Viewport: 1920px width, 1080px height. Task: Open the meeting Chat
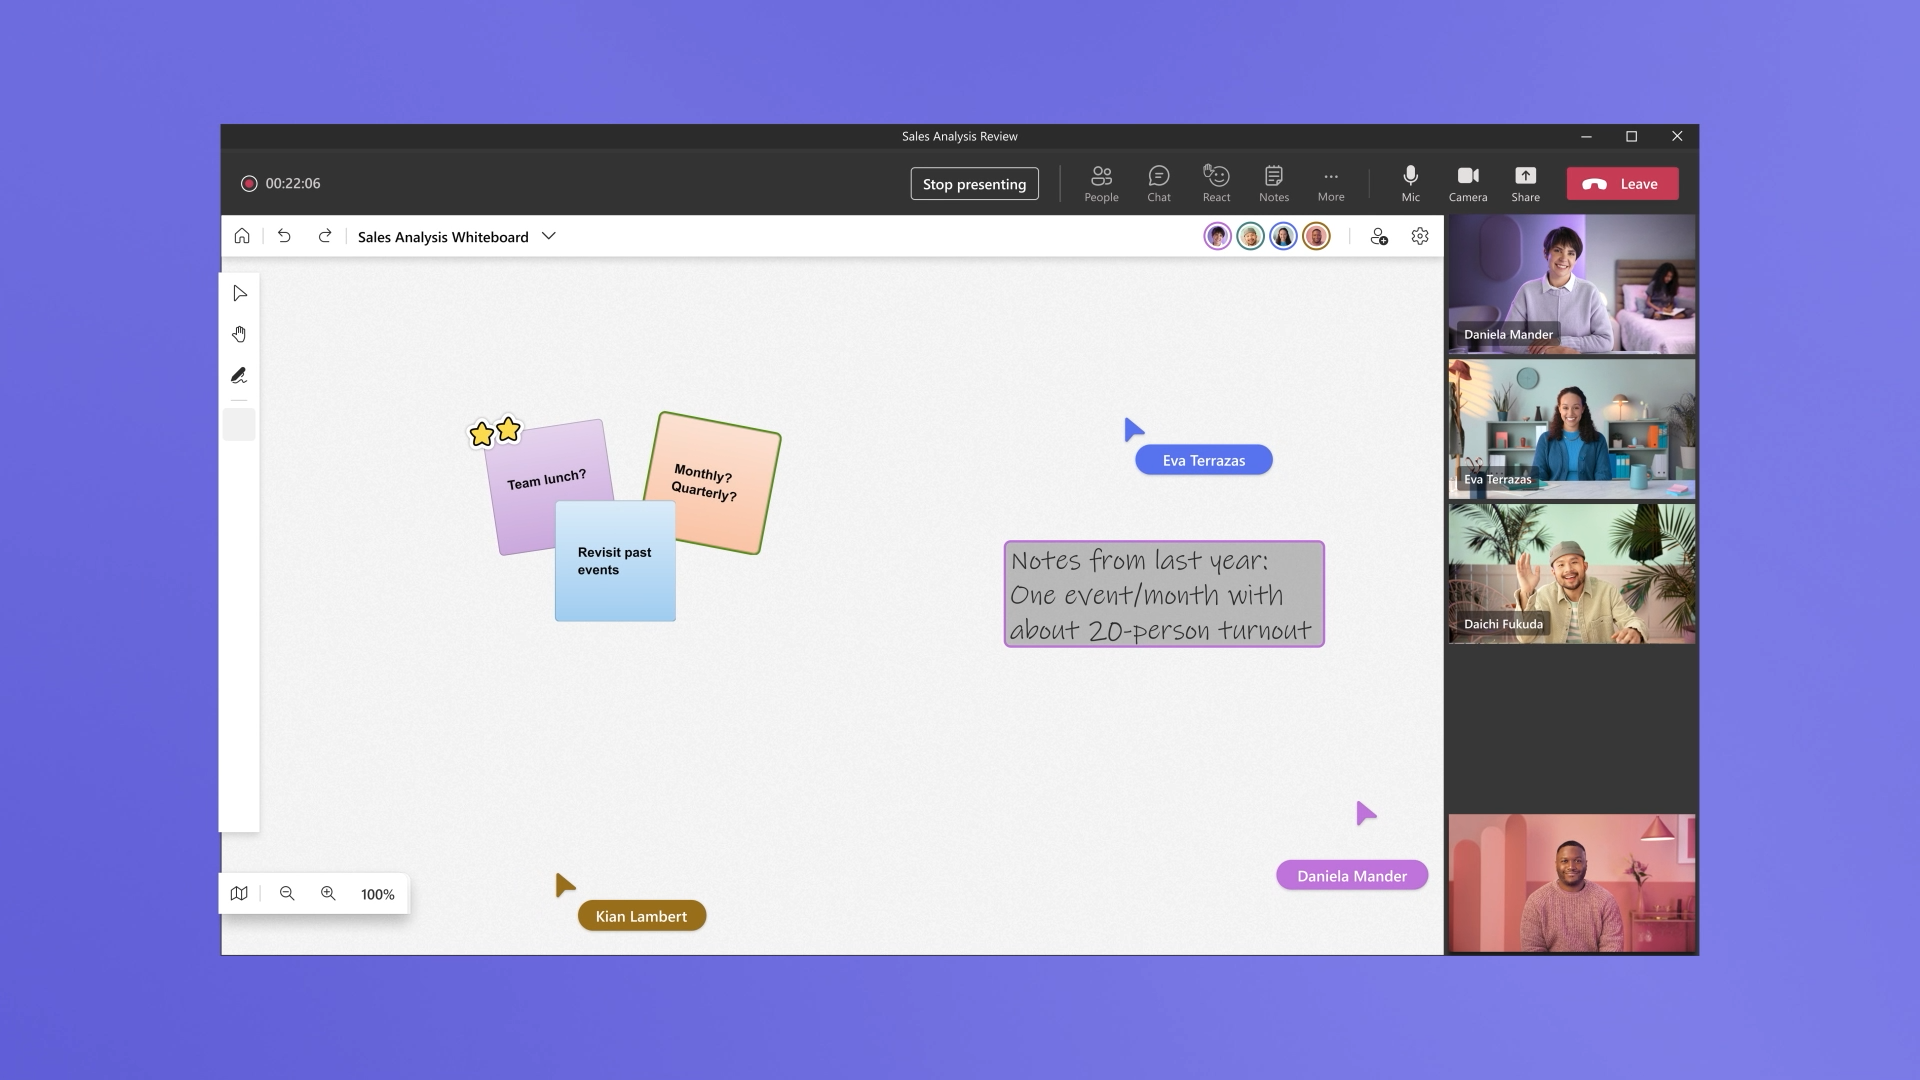[1159, 184]
